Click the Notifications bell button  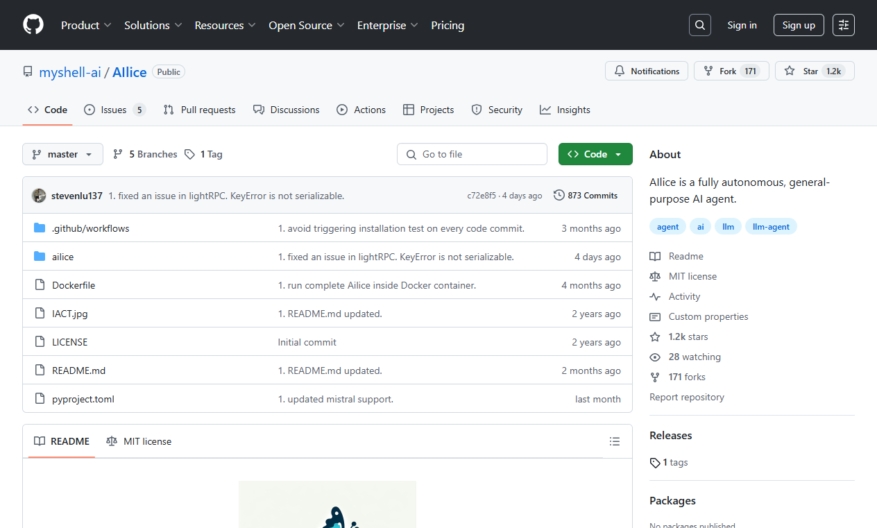pyautogui.click(x=647, y=71)
